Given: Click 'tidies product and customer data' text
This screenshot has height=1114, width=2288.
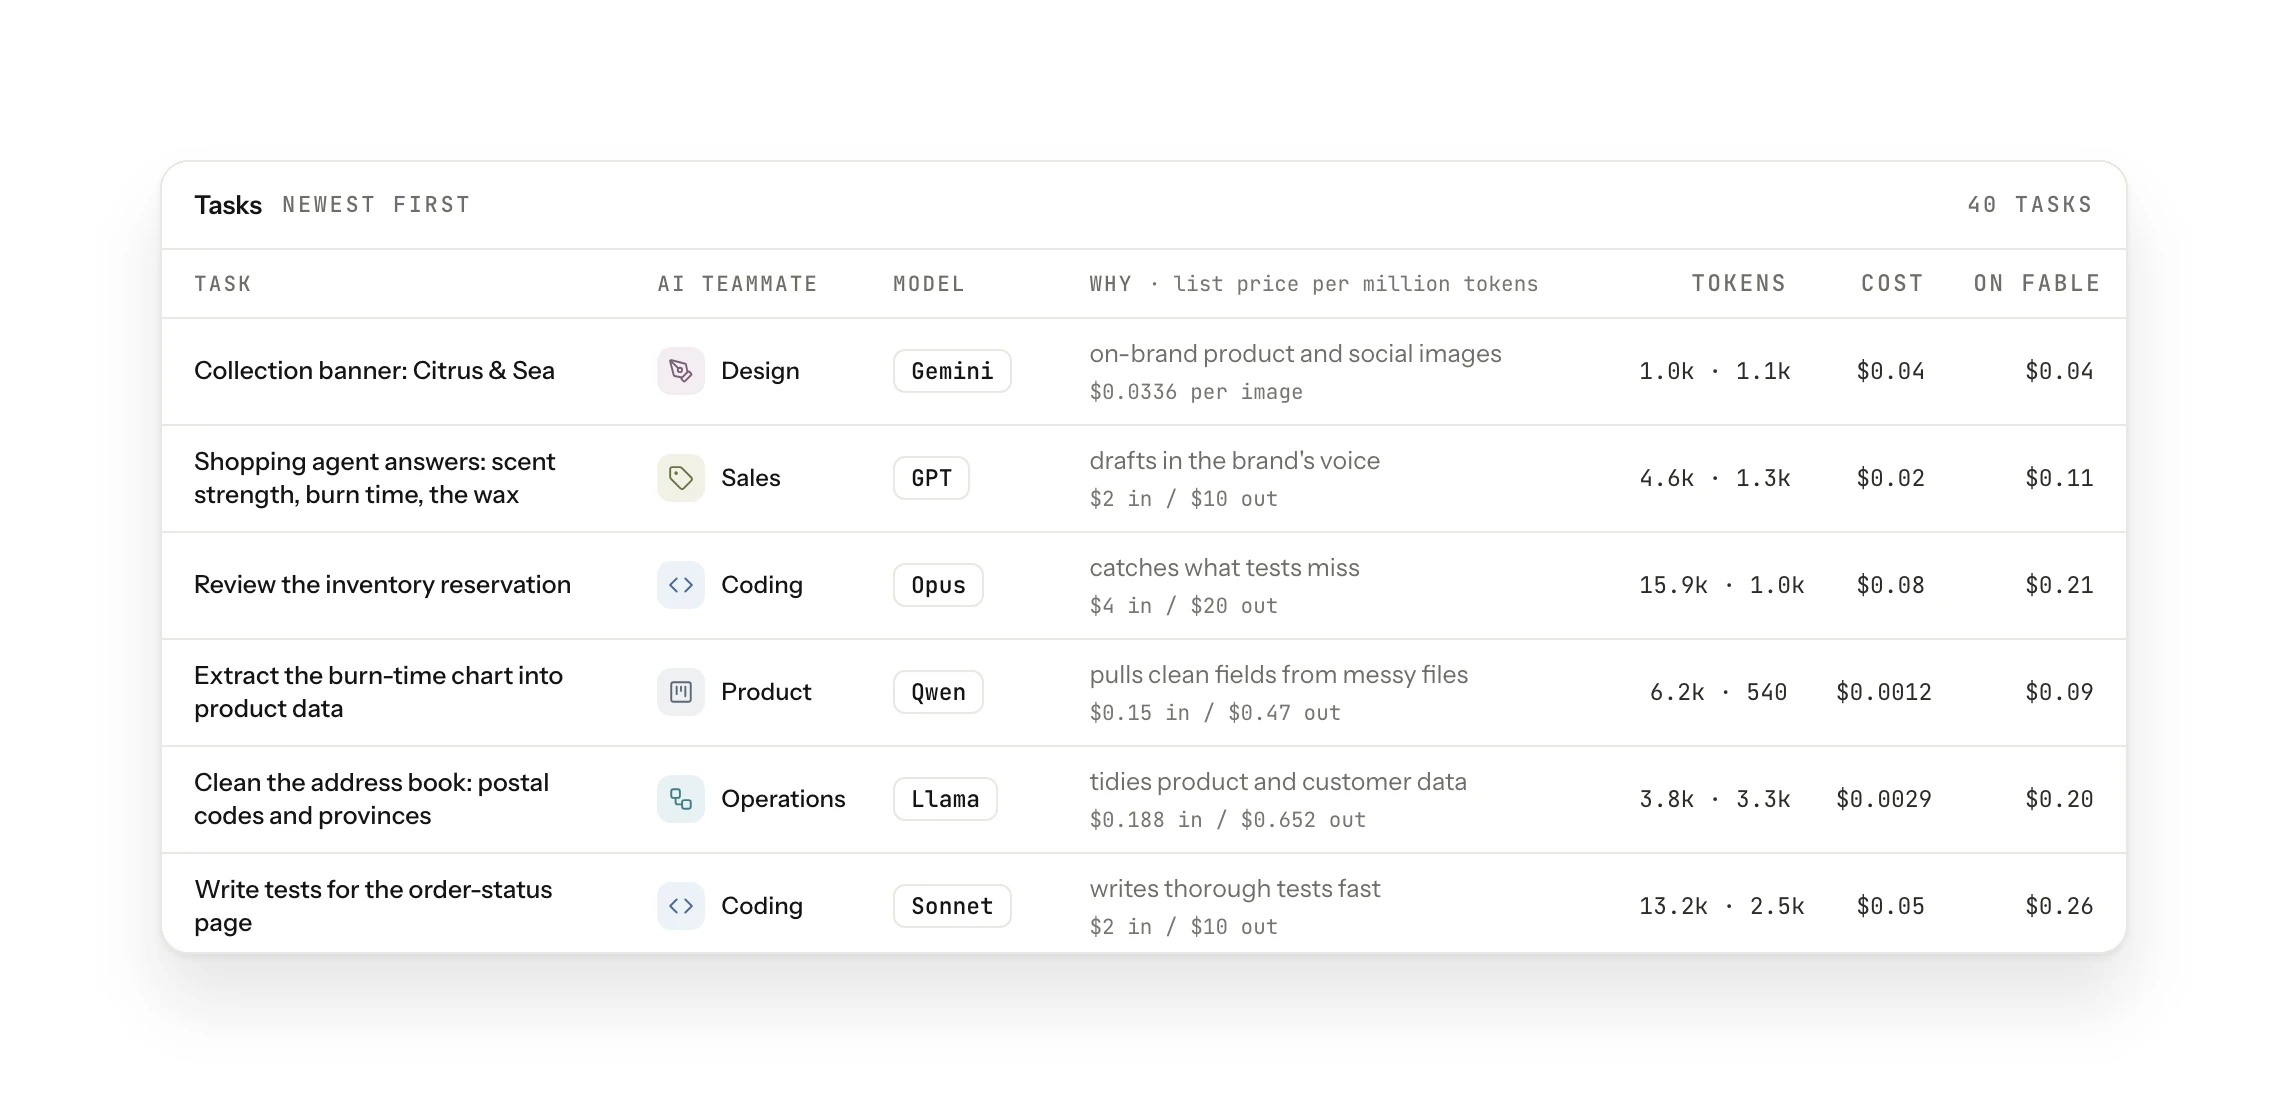Looking at the screenshot, I should (1277, 782).
